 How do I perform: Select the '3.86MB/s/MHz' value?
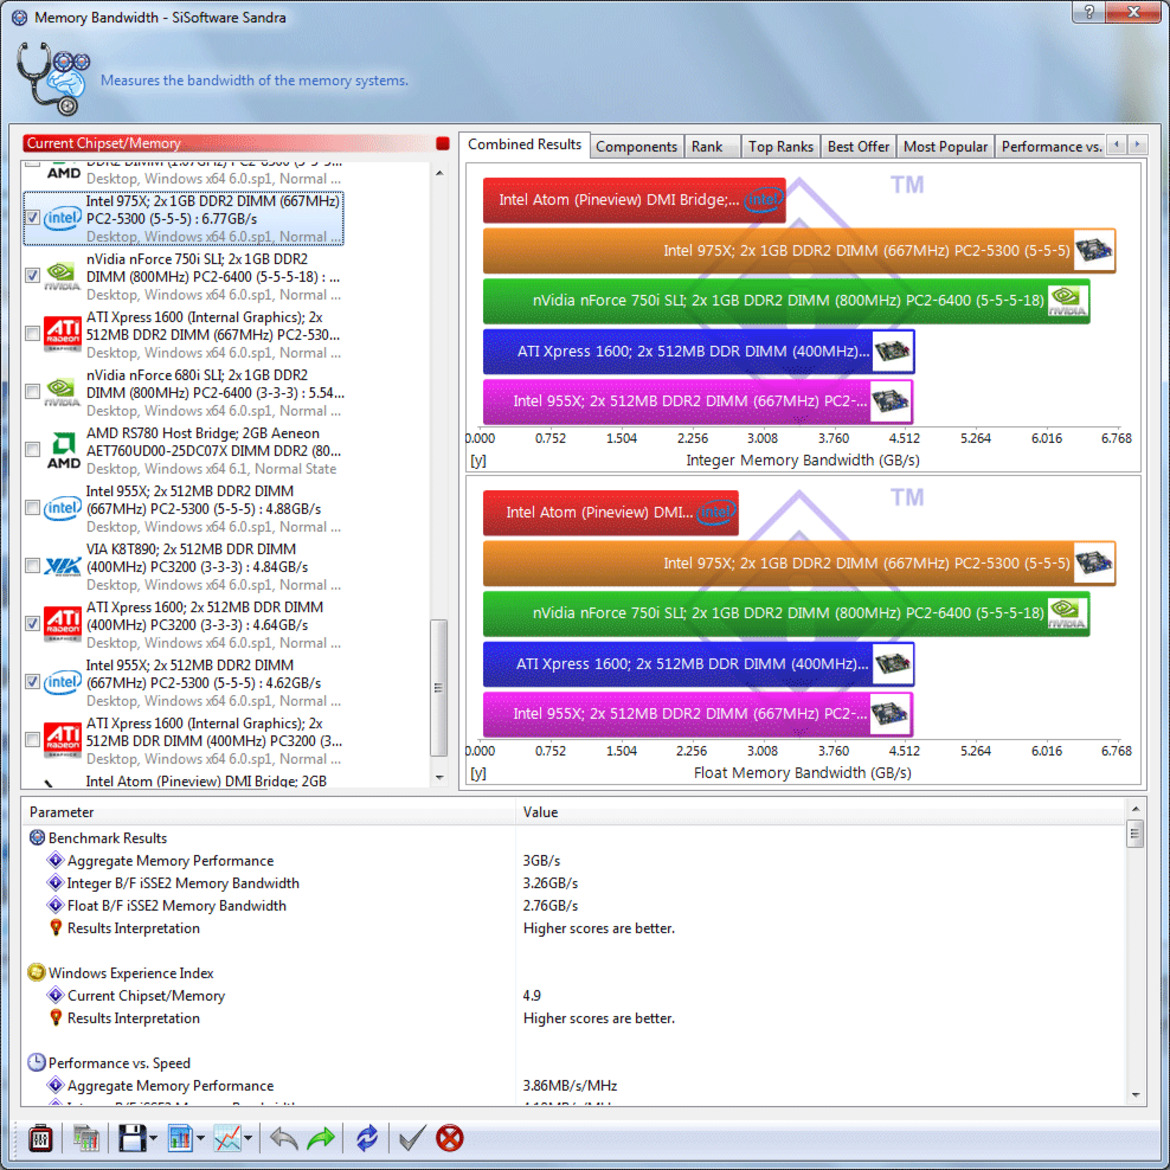click(570, 1086)
